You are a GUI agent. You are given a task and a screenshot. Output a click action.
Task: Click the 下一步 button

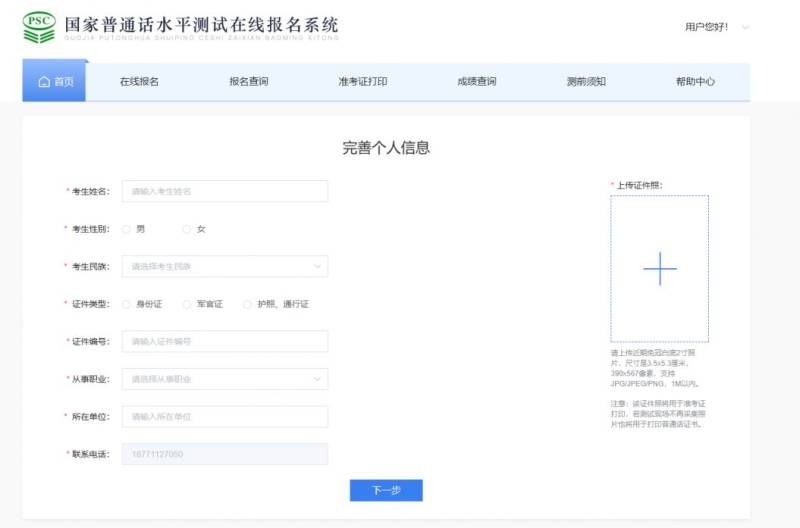(x=386, y=491)
